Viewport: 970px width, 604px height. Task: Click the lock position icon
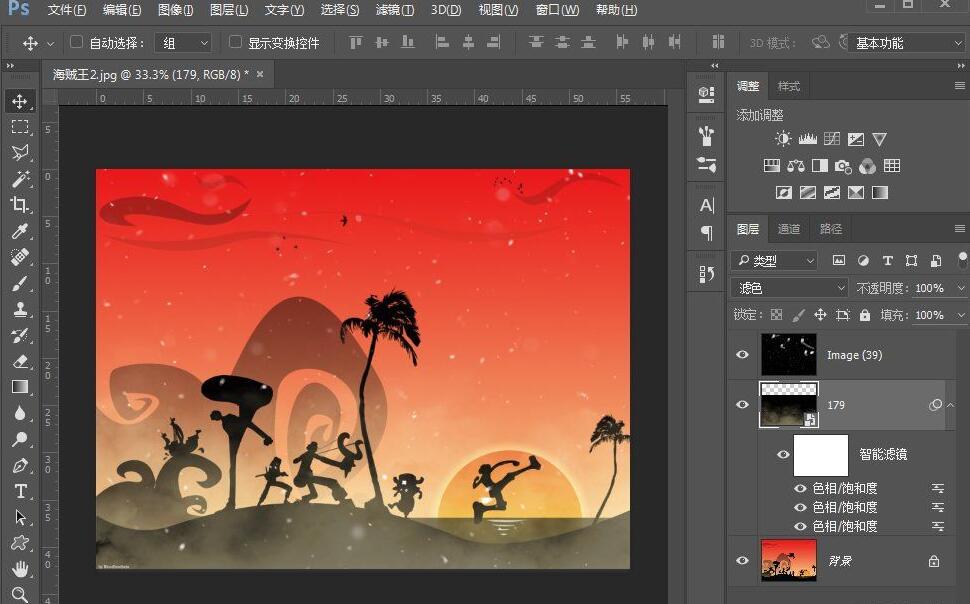820,315
